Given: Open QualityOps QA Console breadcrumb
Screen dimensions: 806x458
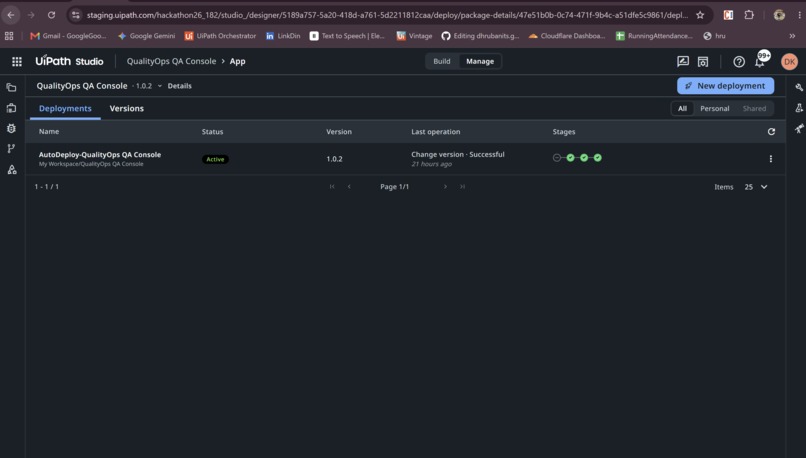Looking at the screenshot, I should click(171, 61).
